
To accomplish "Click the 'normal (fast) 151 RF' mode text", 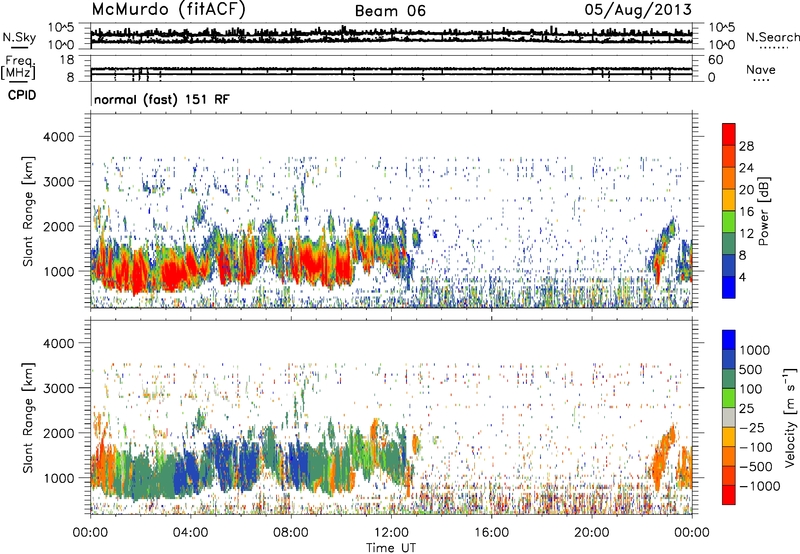I will pyautogui.click(x=162, y=99).
